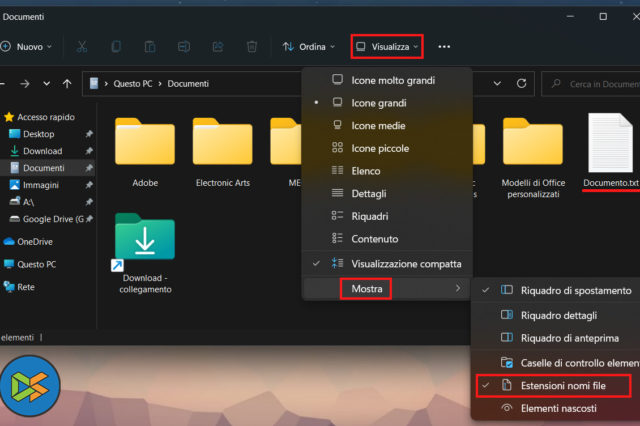Click the Up arrow navigation icon
The height and width of the screenshot is (426, 640).
point(67,84)
